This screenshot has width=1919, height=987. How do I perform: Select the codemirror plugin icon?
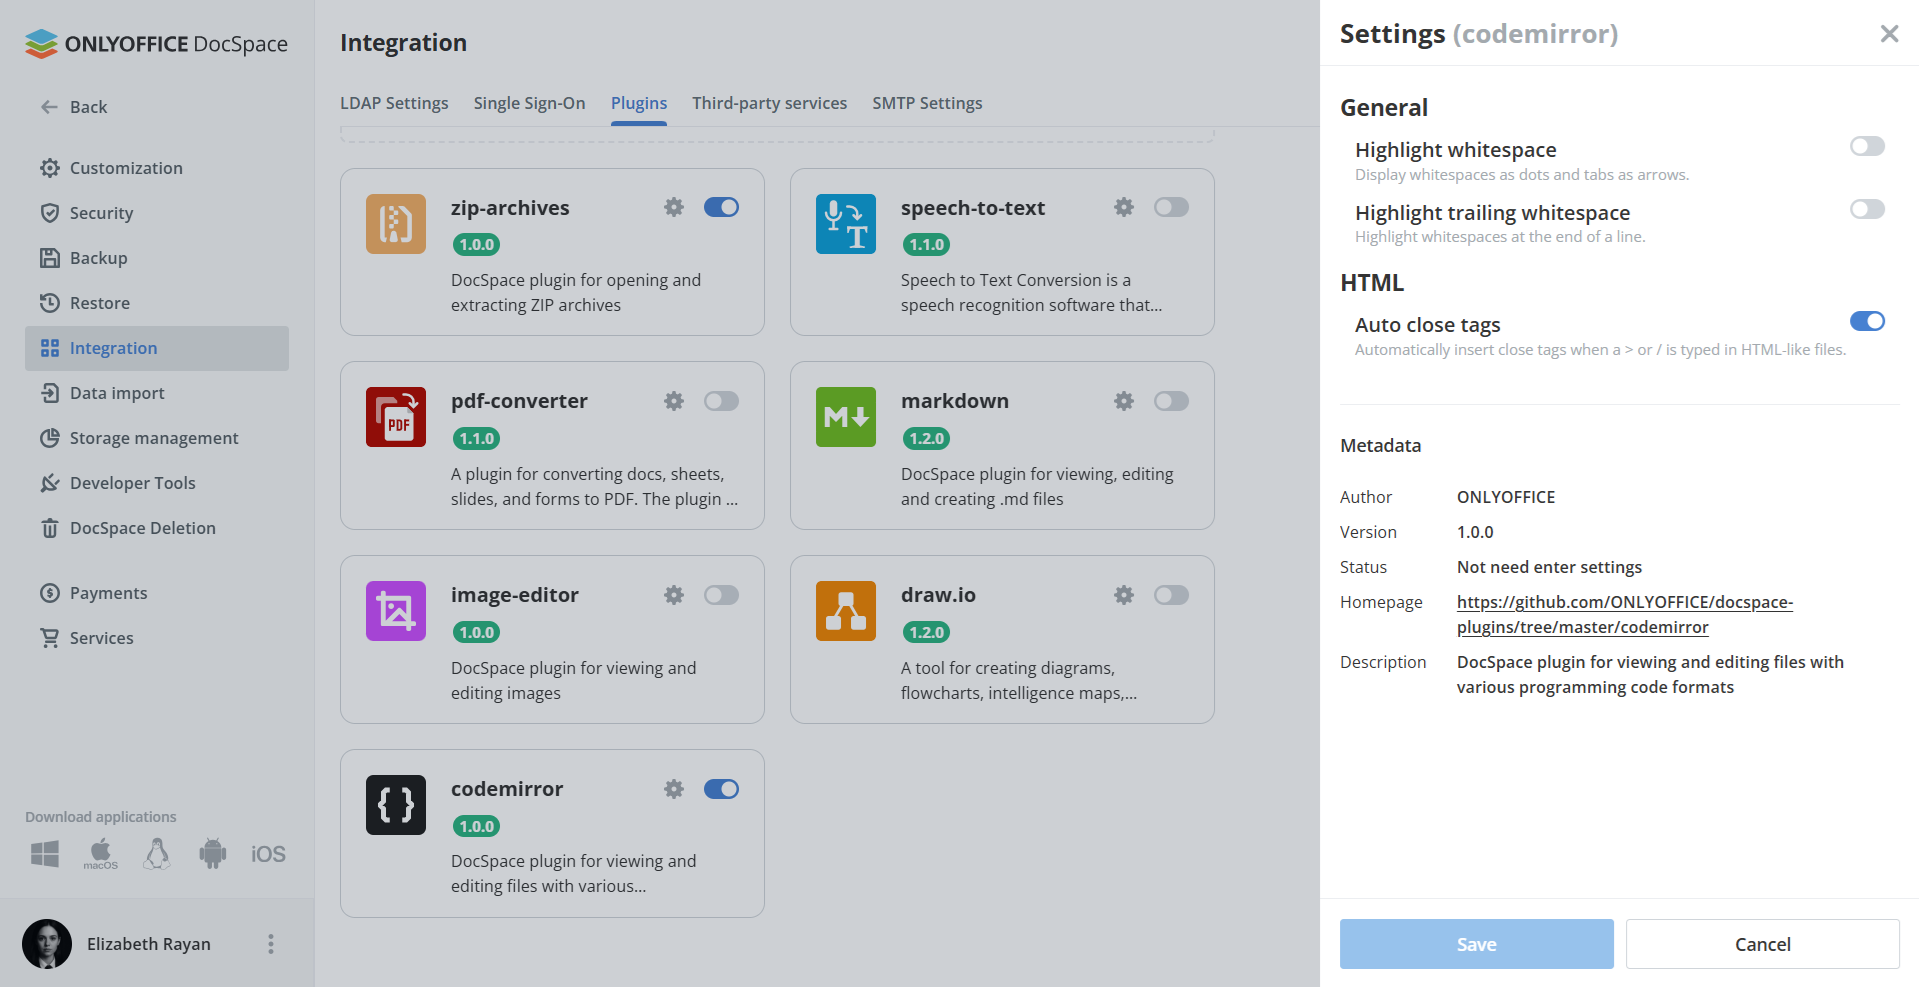pos(395,804)
